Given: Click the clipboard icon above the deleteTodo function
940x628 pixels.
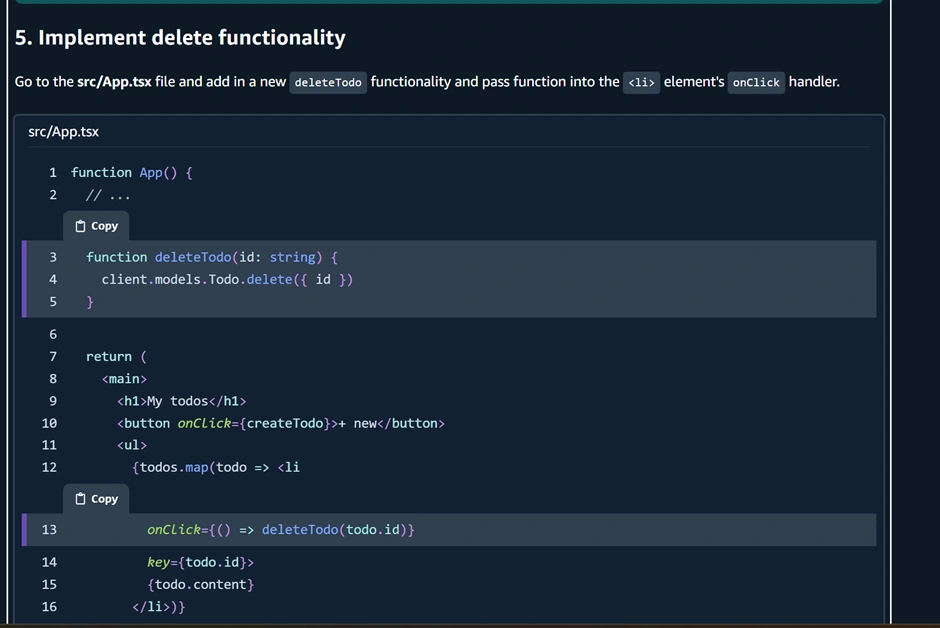Looking at the screenshot, I should point(81,226).
